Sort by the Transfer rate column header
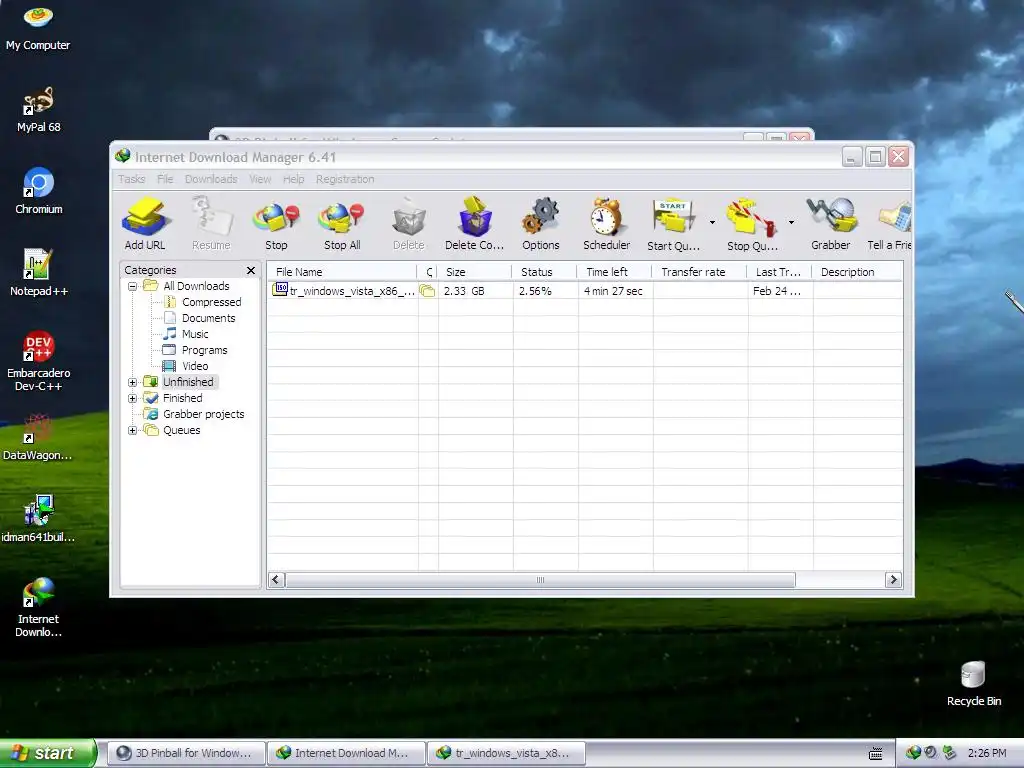Screen dimensions: 1024x768 [x=699, y=272]
